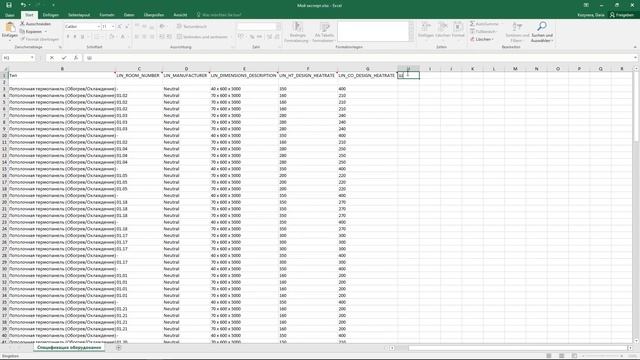Image resolution: width=640 pixels, height=360 pixels.
Task: Save the workbook via the quick access icon
Action: point(9,5)
